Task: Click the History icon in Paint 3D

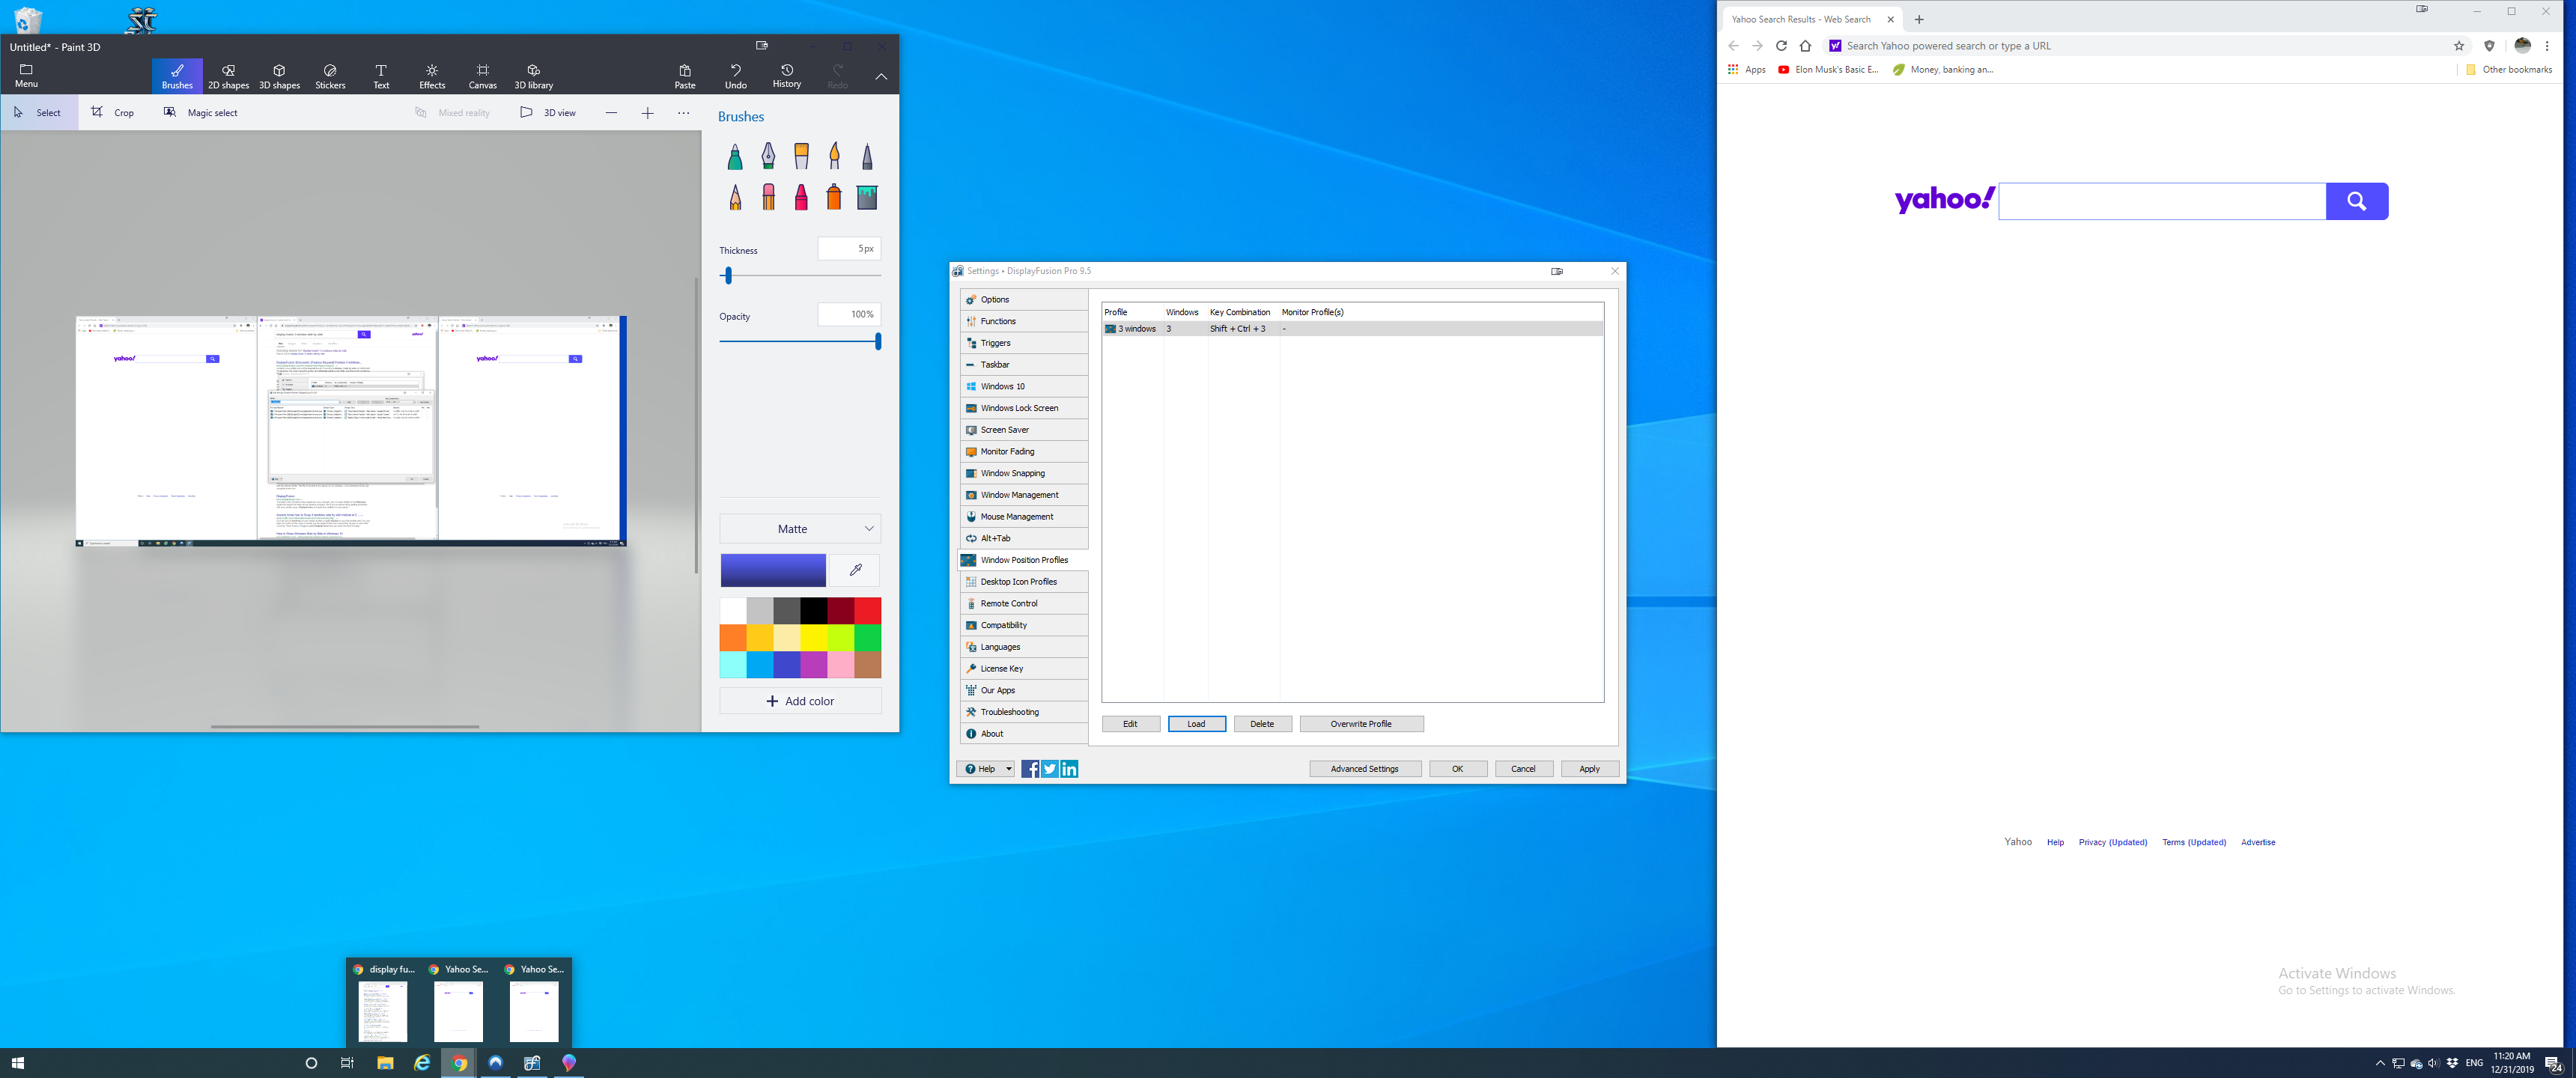Action: click(787, 76)
